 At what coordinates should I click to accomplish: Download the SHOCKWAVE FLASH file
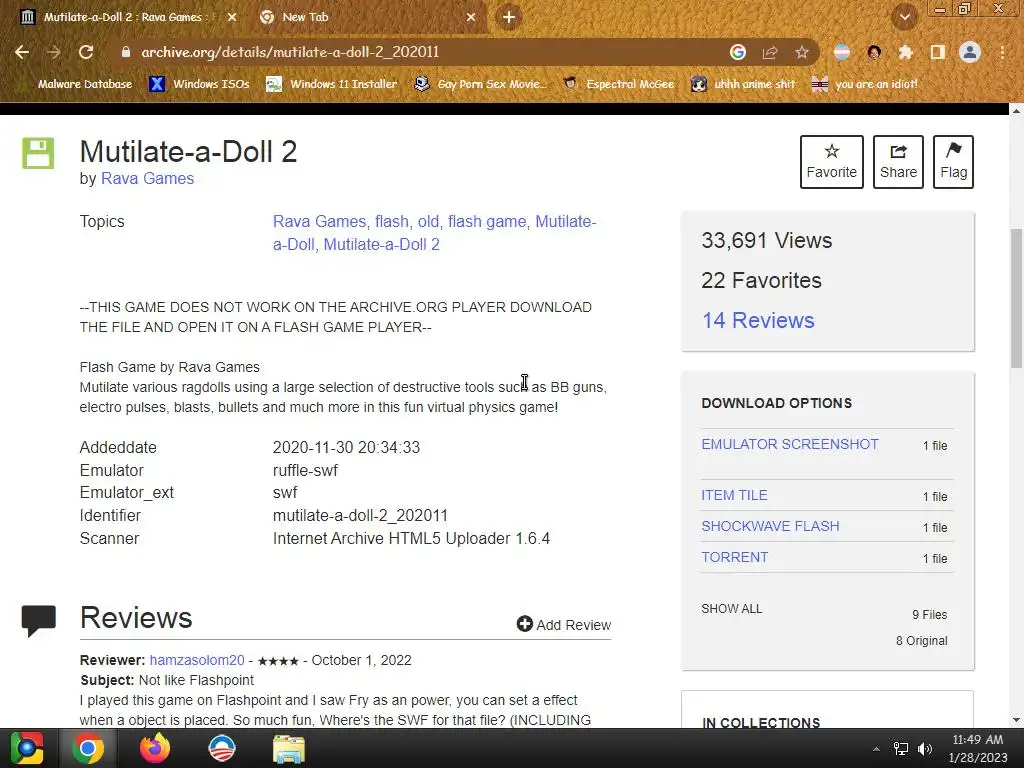pyautogui.click(x=771, y=526)
